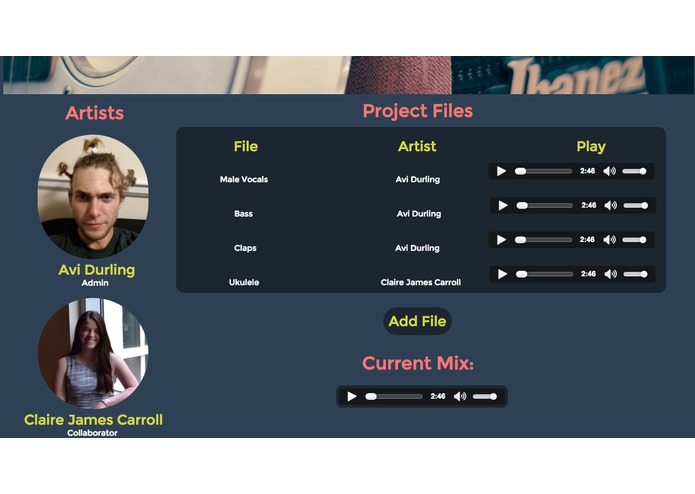Click the 2:46 duration of Bass
The width and height of the screenshot is (695, 494).
click(589, 205)
